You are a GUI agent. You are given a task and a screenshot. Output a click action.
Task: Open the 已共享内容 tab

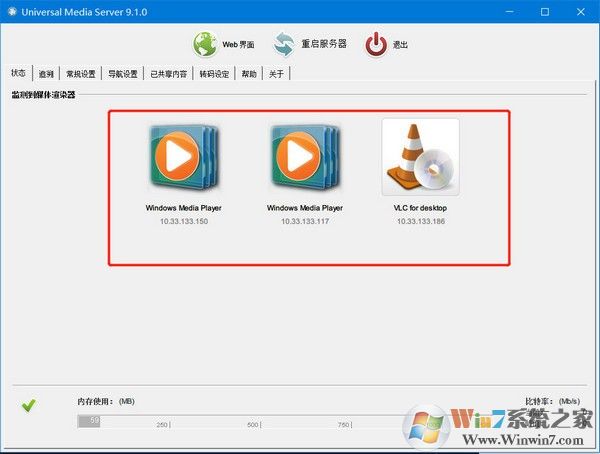click(x=168, y=74)
